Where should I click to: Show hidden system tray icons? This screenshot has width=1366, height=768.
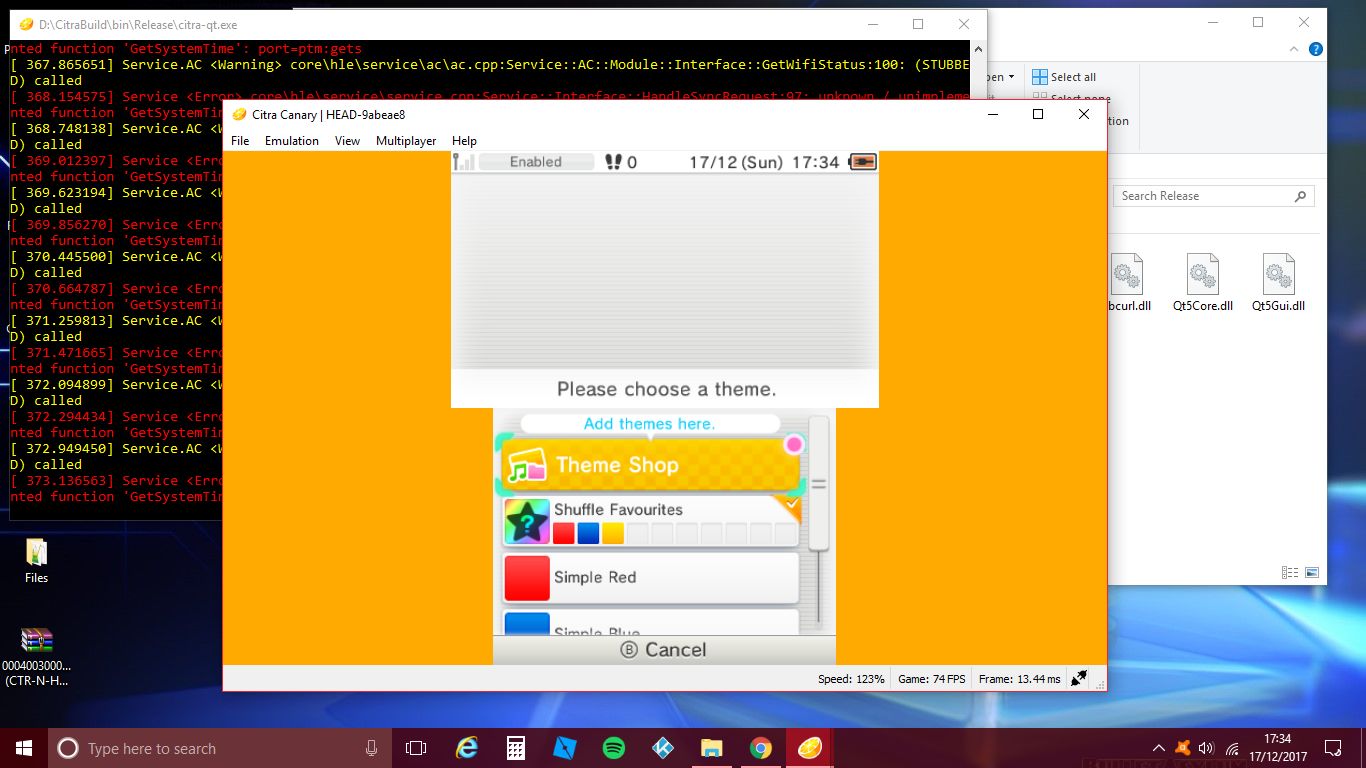(1159, 748)
